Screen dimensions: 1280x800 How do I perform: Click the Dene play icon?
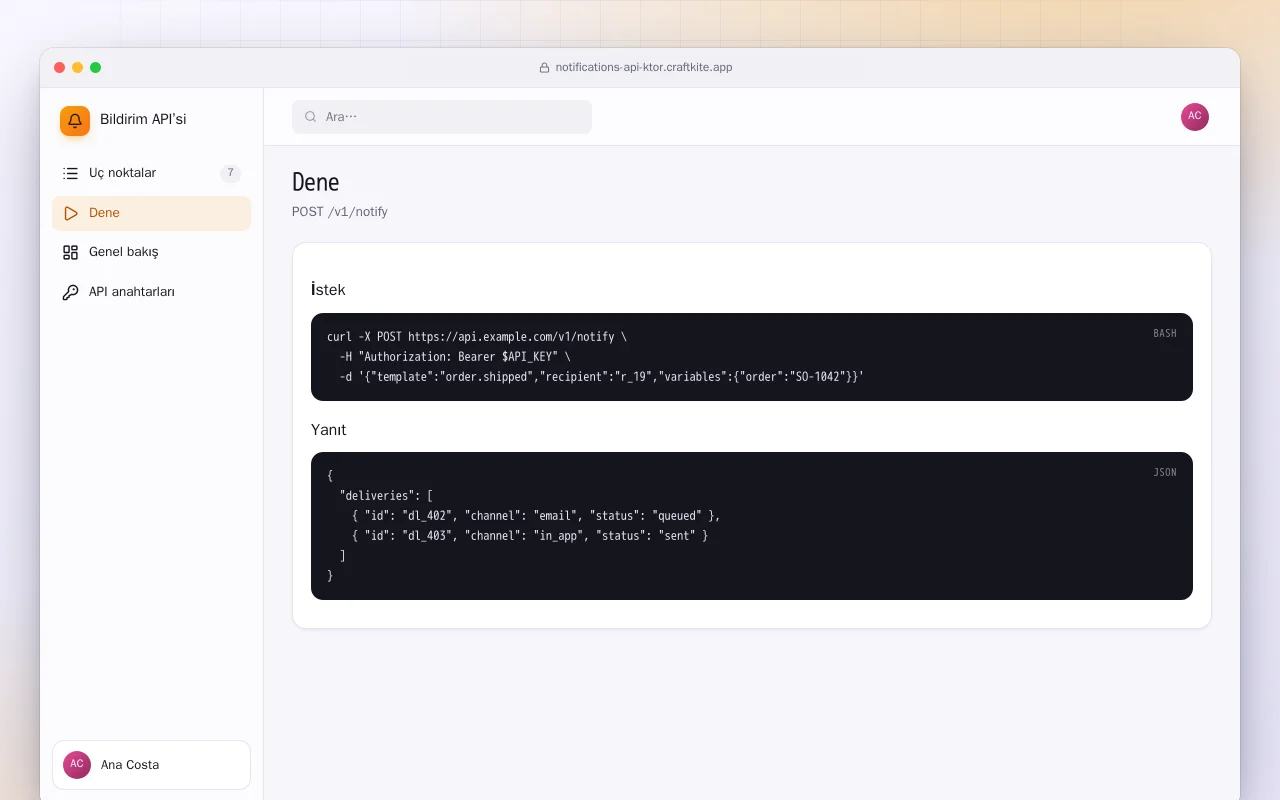[70, 213]
